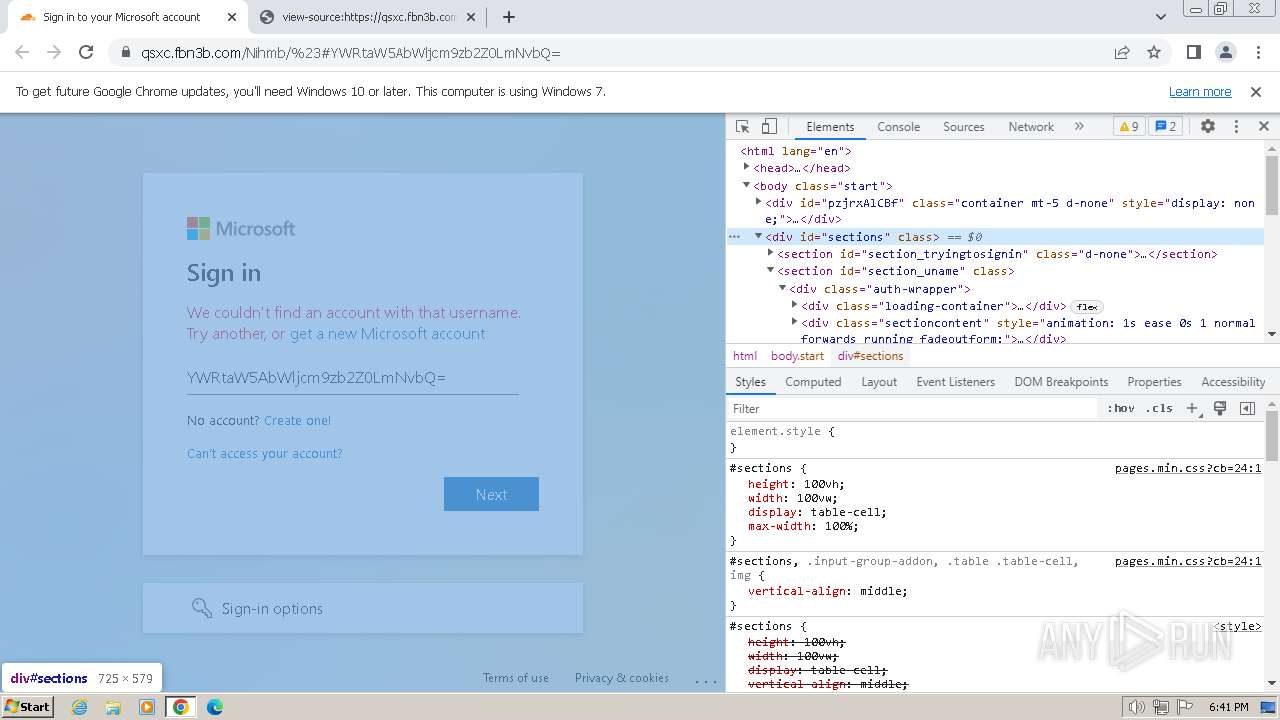Open the Layout tab
Screen dimensions: 1280x720
[879, 382]
